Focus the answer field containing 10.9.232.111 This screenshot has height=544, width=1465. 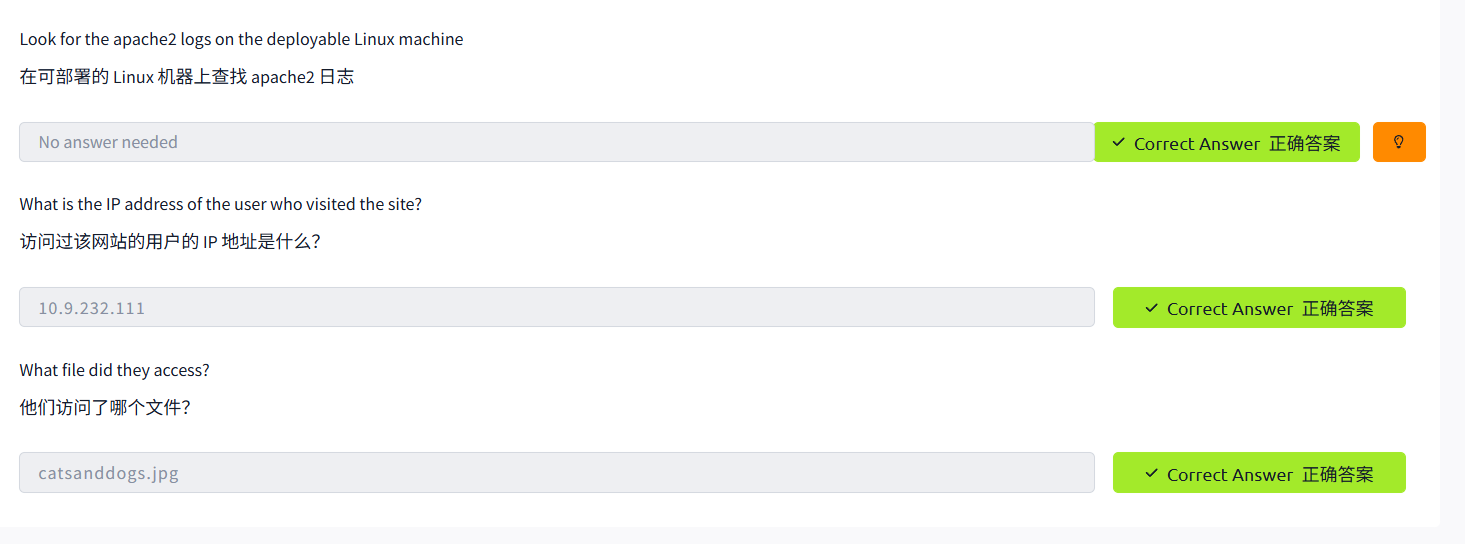tap(556, 308)
